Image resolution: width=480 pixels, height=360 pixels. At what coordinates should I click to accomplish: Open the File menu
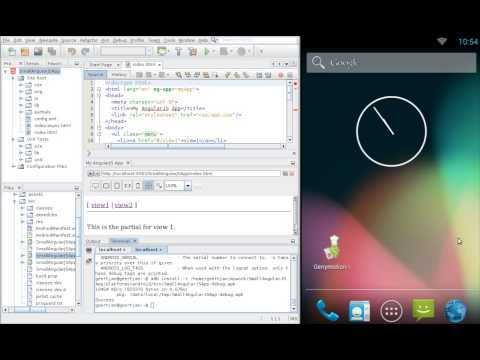(7, 40)
